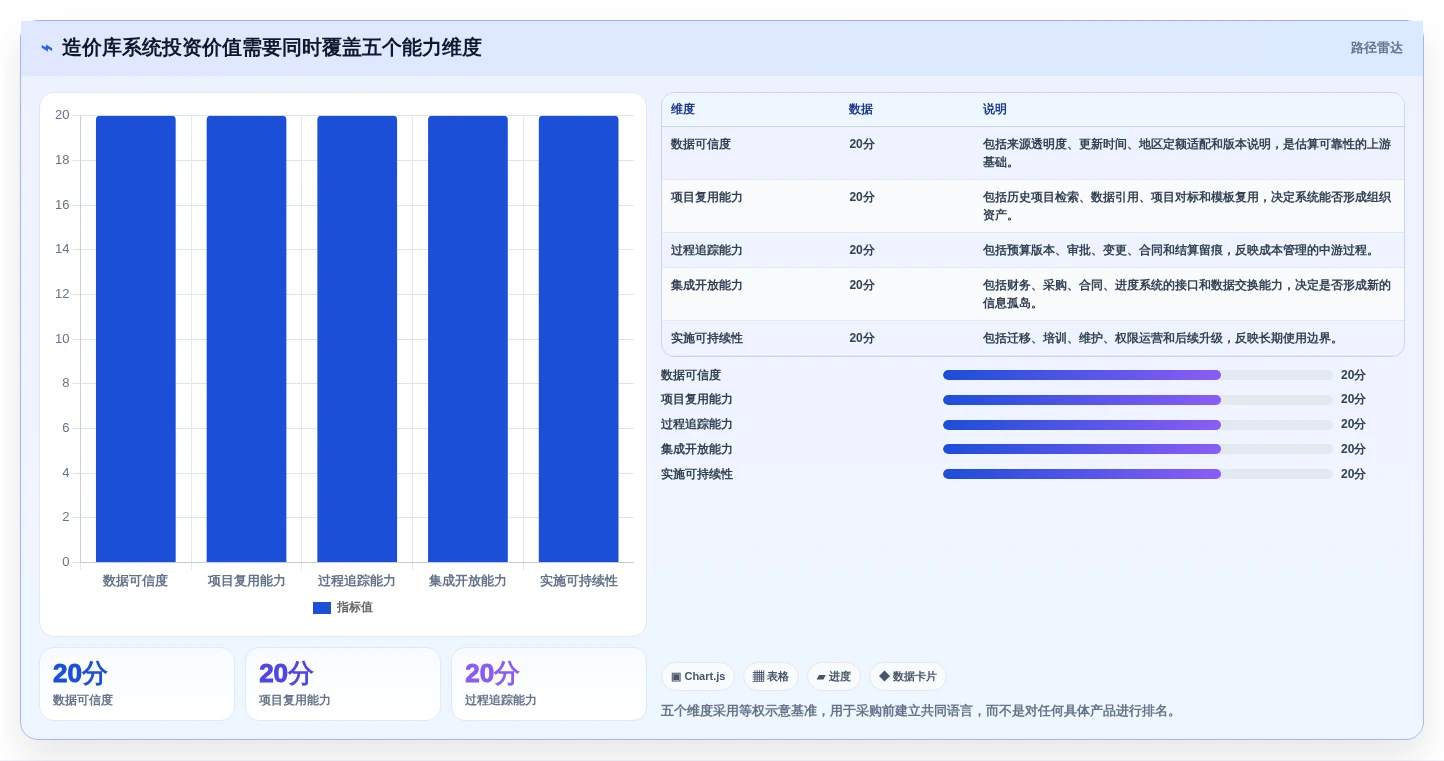Open the 数据可信度 20分 data card
The height and width of the screenshot is (761, 1444).
coord(137,684)
